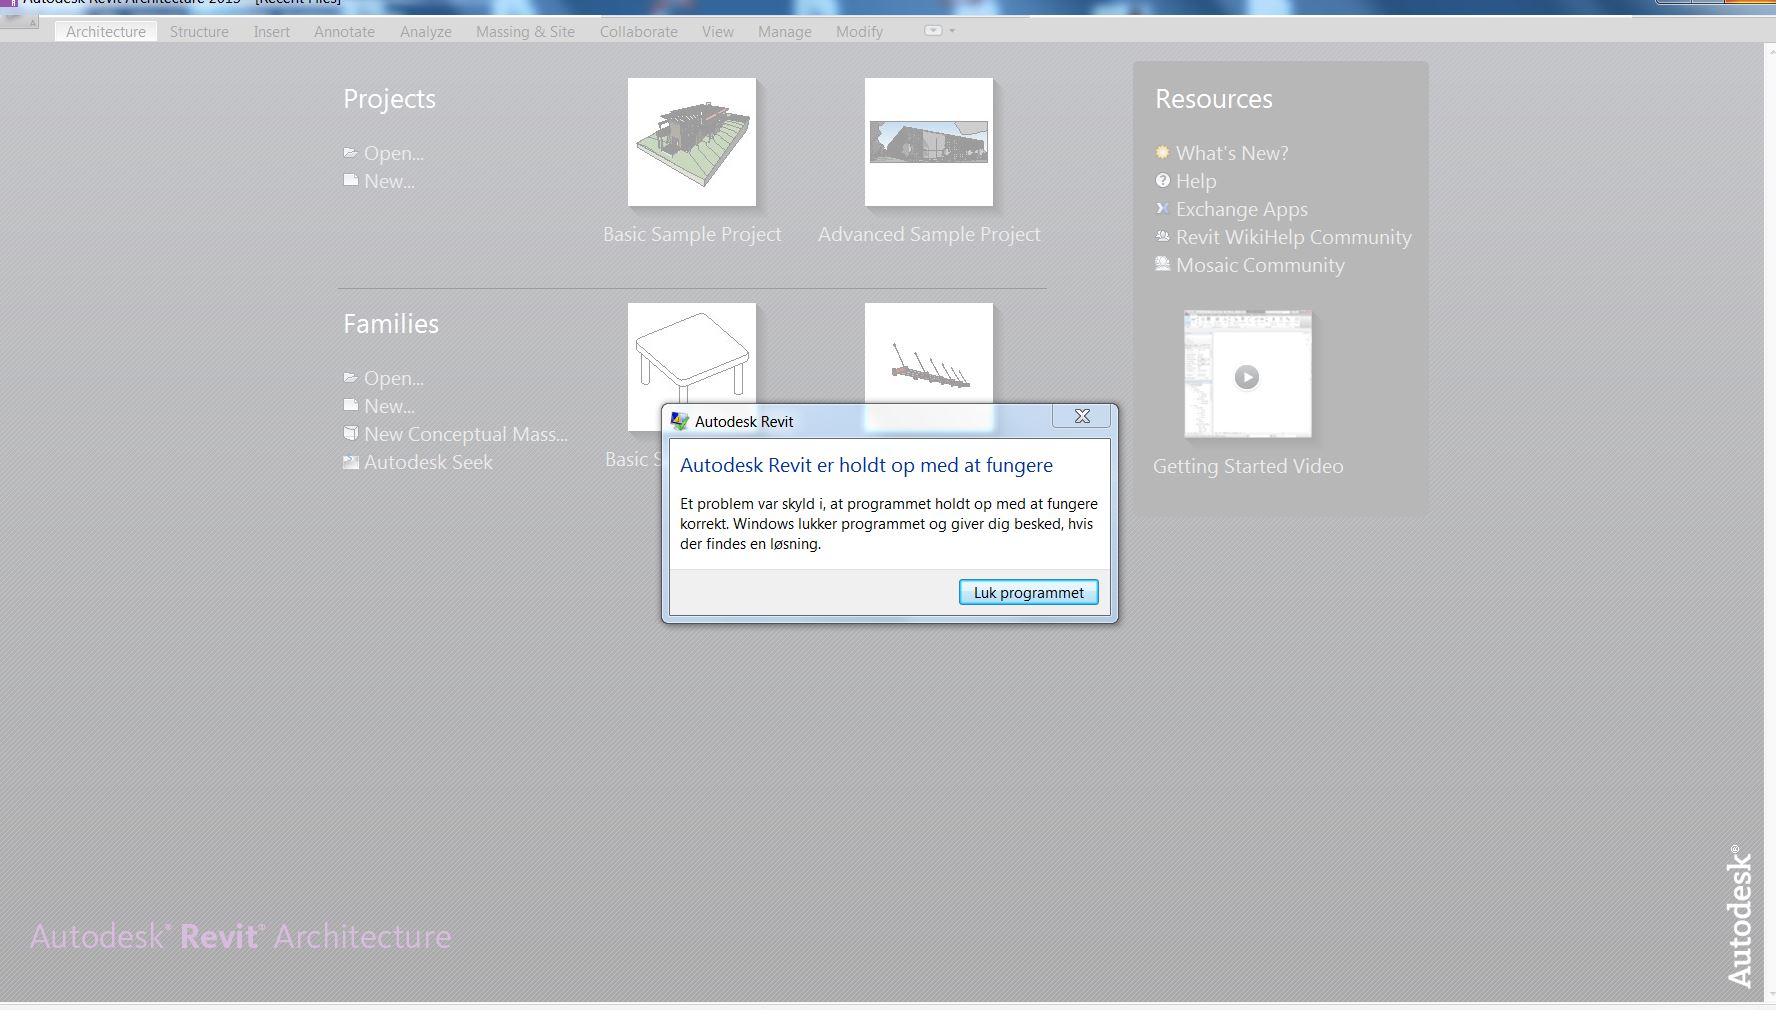Open the Advanced Sample Project thumbnail
Image resolution: width=1776 pixels, height=1010 pixels.
(x=929, y=142)
